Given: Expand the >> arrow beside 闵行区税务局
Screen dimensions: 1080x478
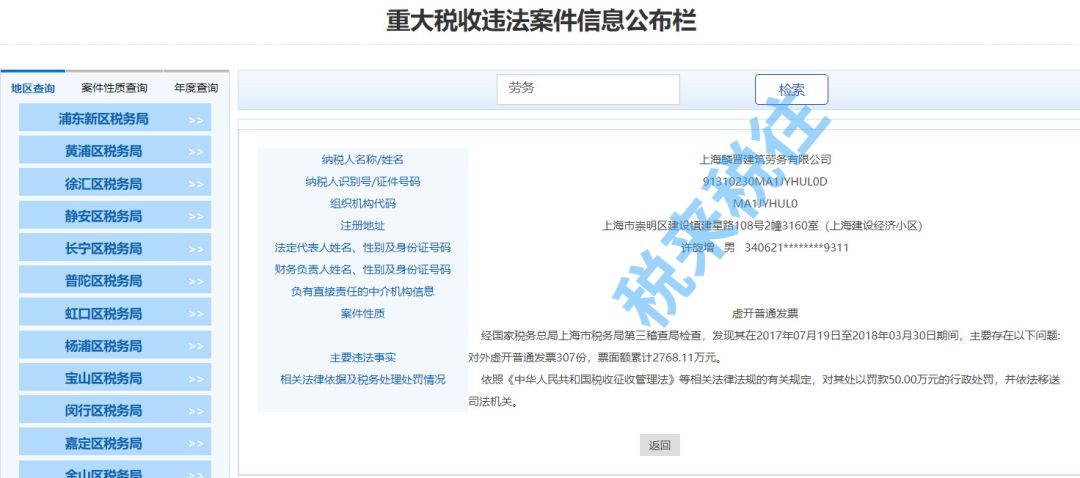Looking at the screenshot, I should click(x=196, y=412).
